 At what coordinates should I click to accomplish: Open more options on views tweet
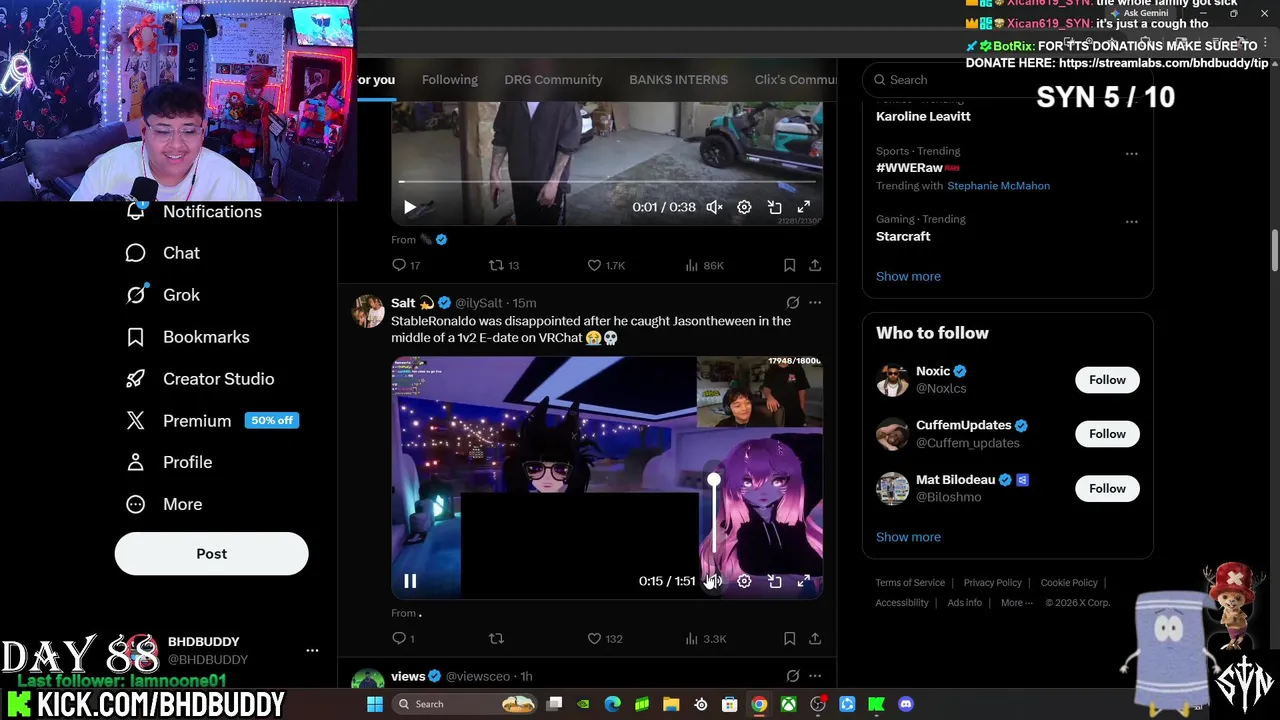tap(815, 676)
